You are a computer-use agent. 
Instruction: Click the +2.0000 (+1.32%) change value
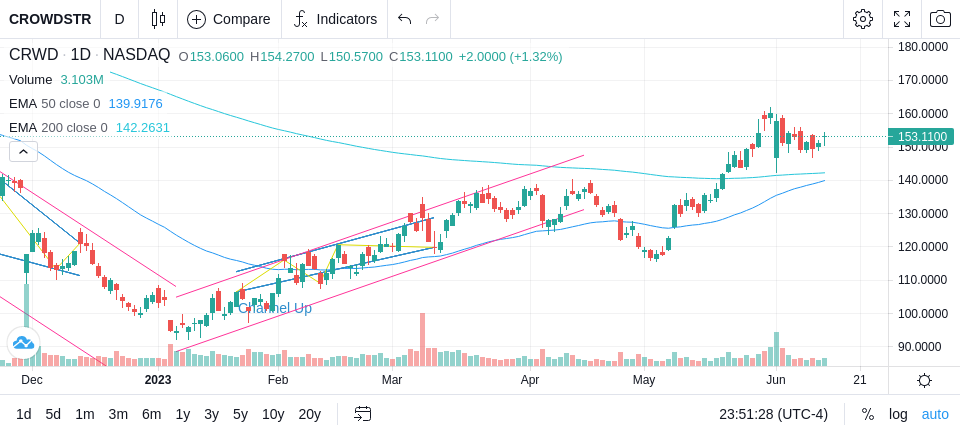pyautogui.click(x=510, y=57)
